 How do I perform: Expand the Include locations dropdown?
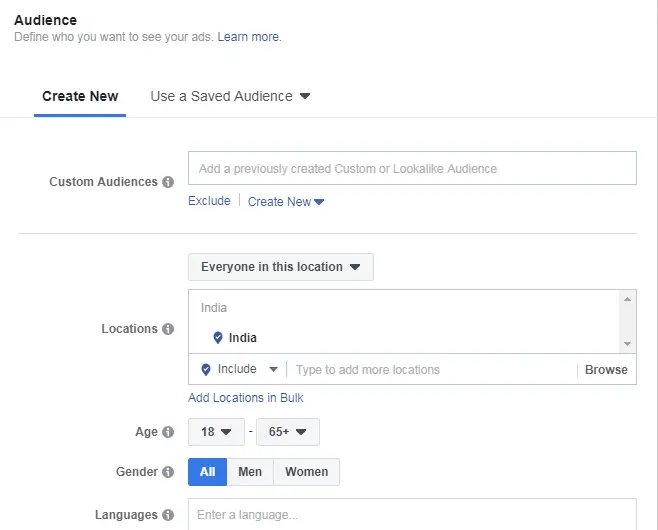[x=237, y=369]
